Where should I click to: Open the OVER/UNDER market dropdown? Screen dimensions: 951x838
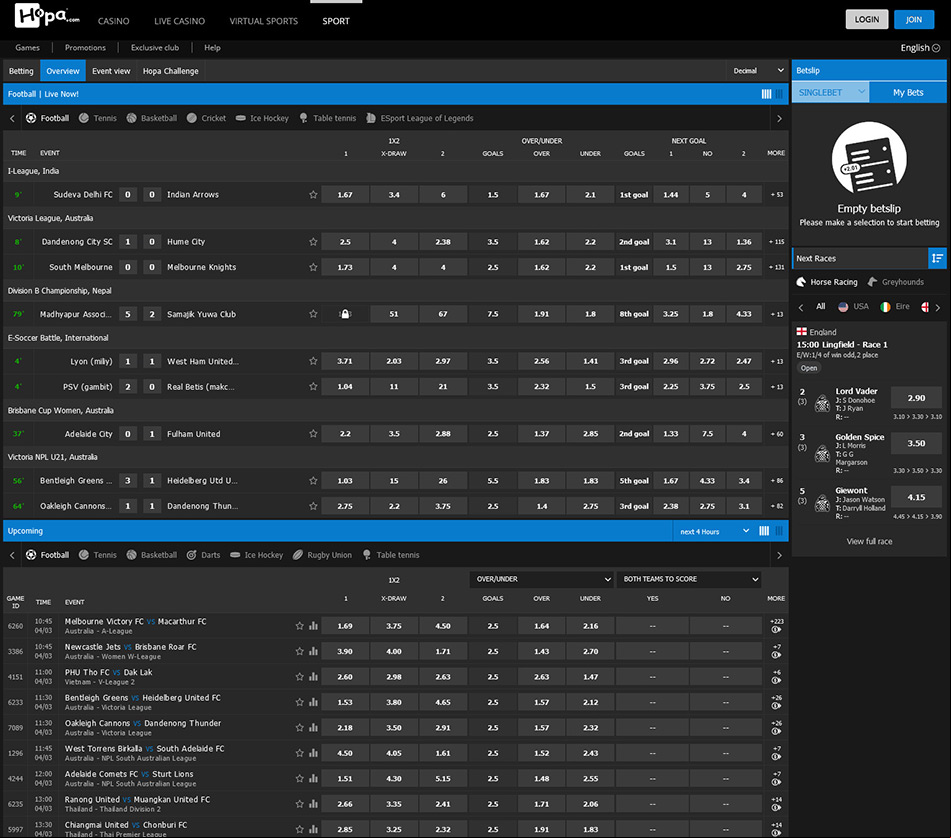(x=541, y=579)
